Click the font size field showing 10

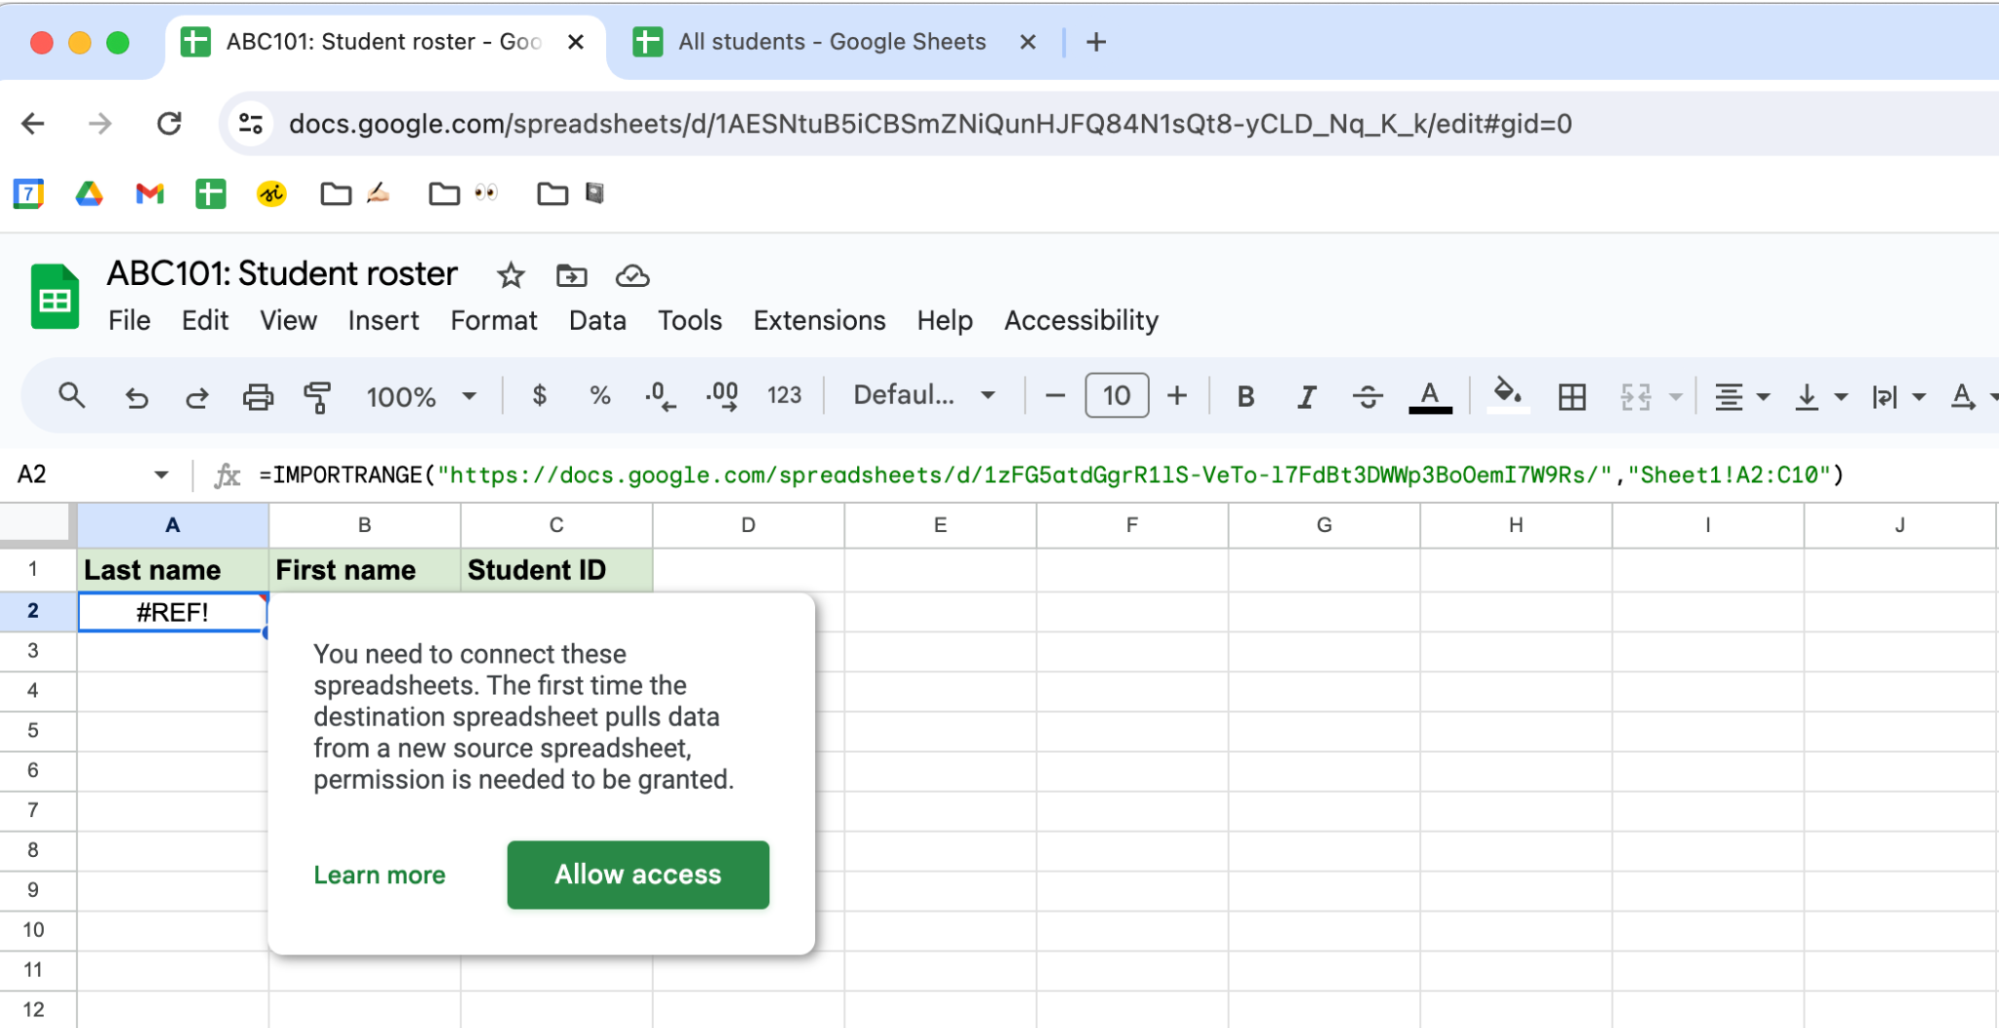1117,396
